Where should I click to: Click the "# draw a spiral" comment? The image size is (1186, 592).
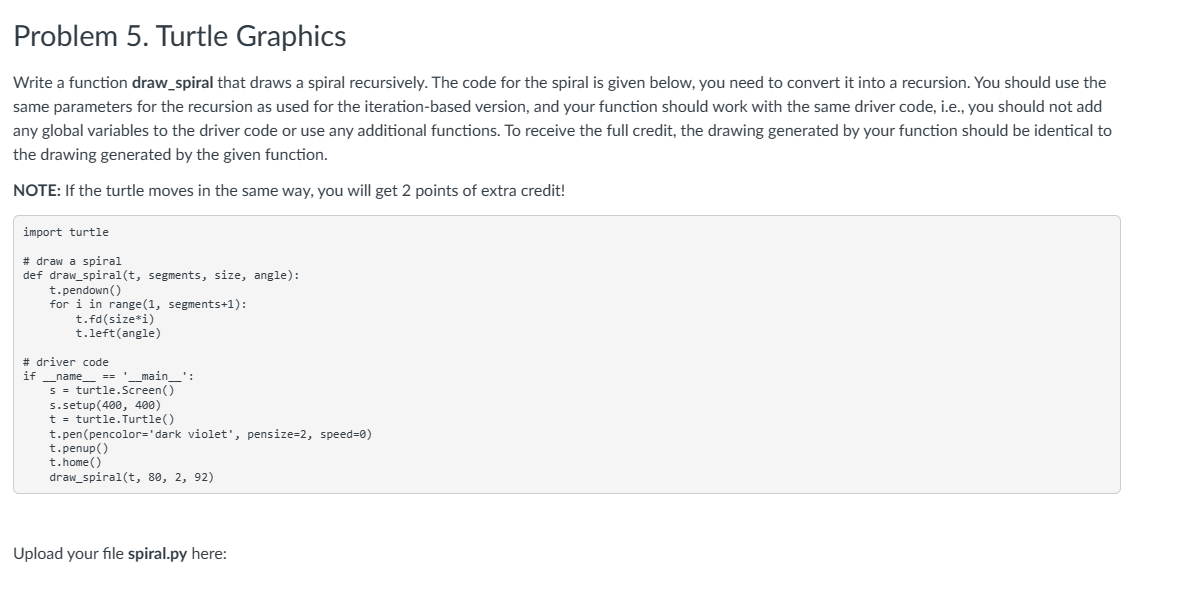pos(72,261)
